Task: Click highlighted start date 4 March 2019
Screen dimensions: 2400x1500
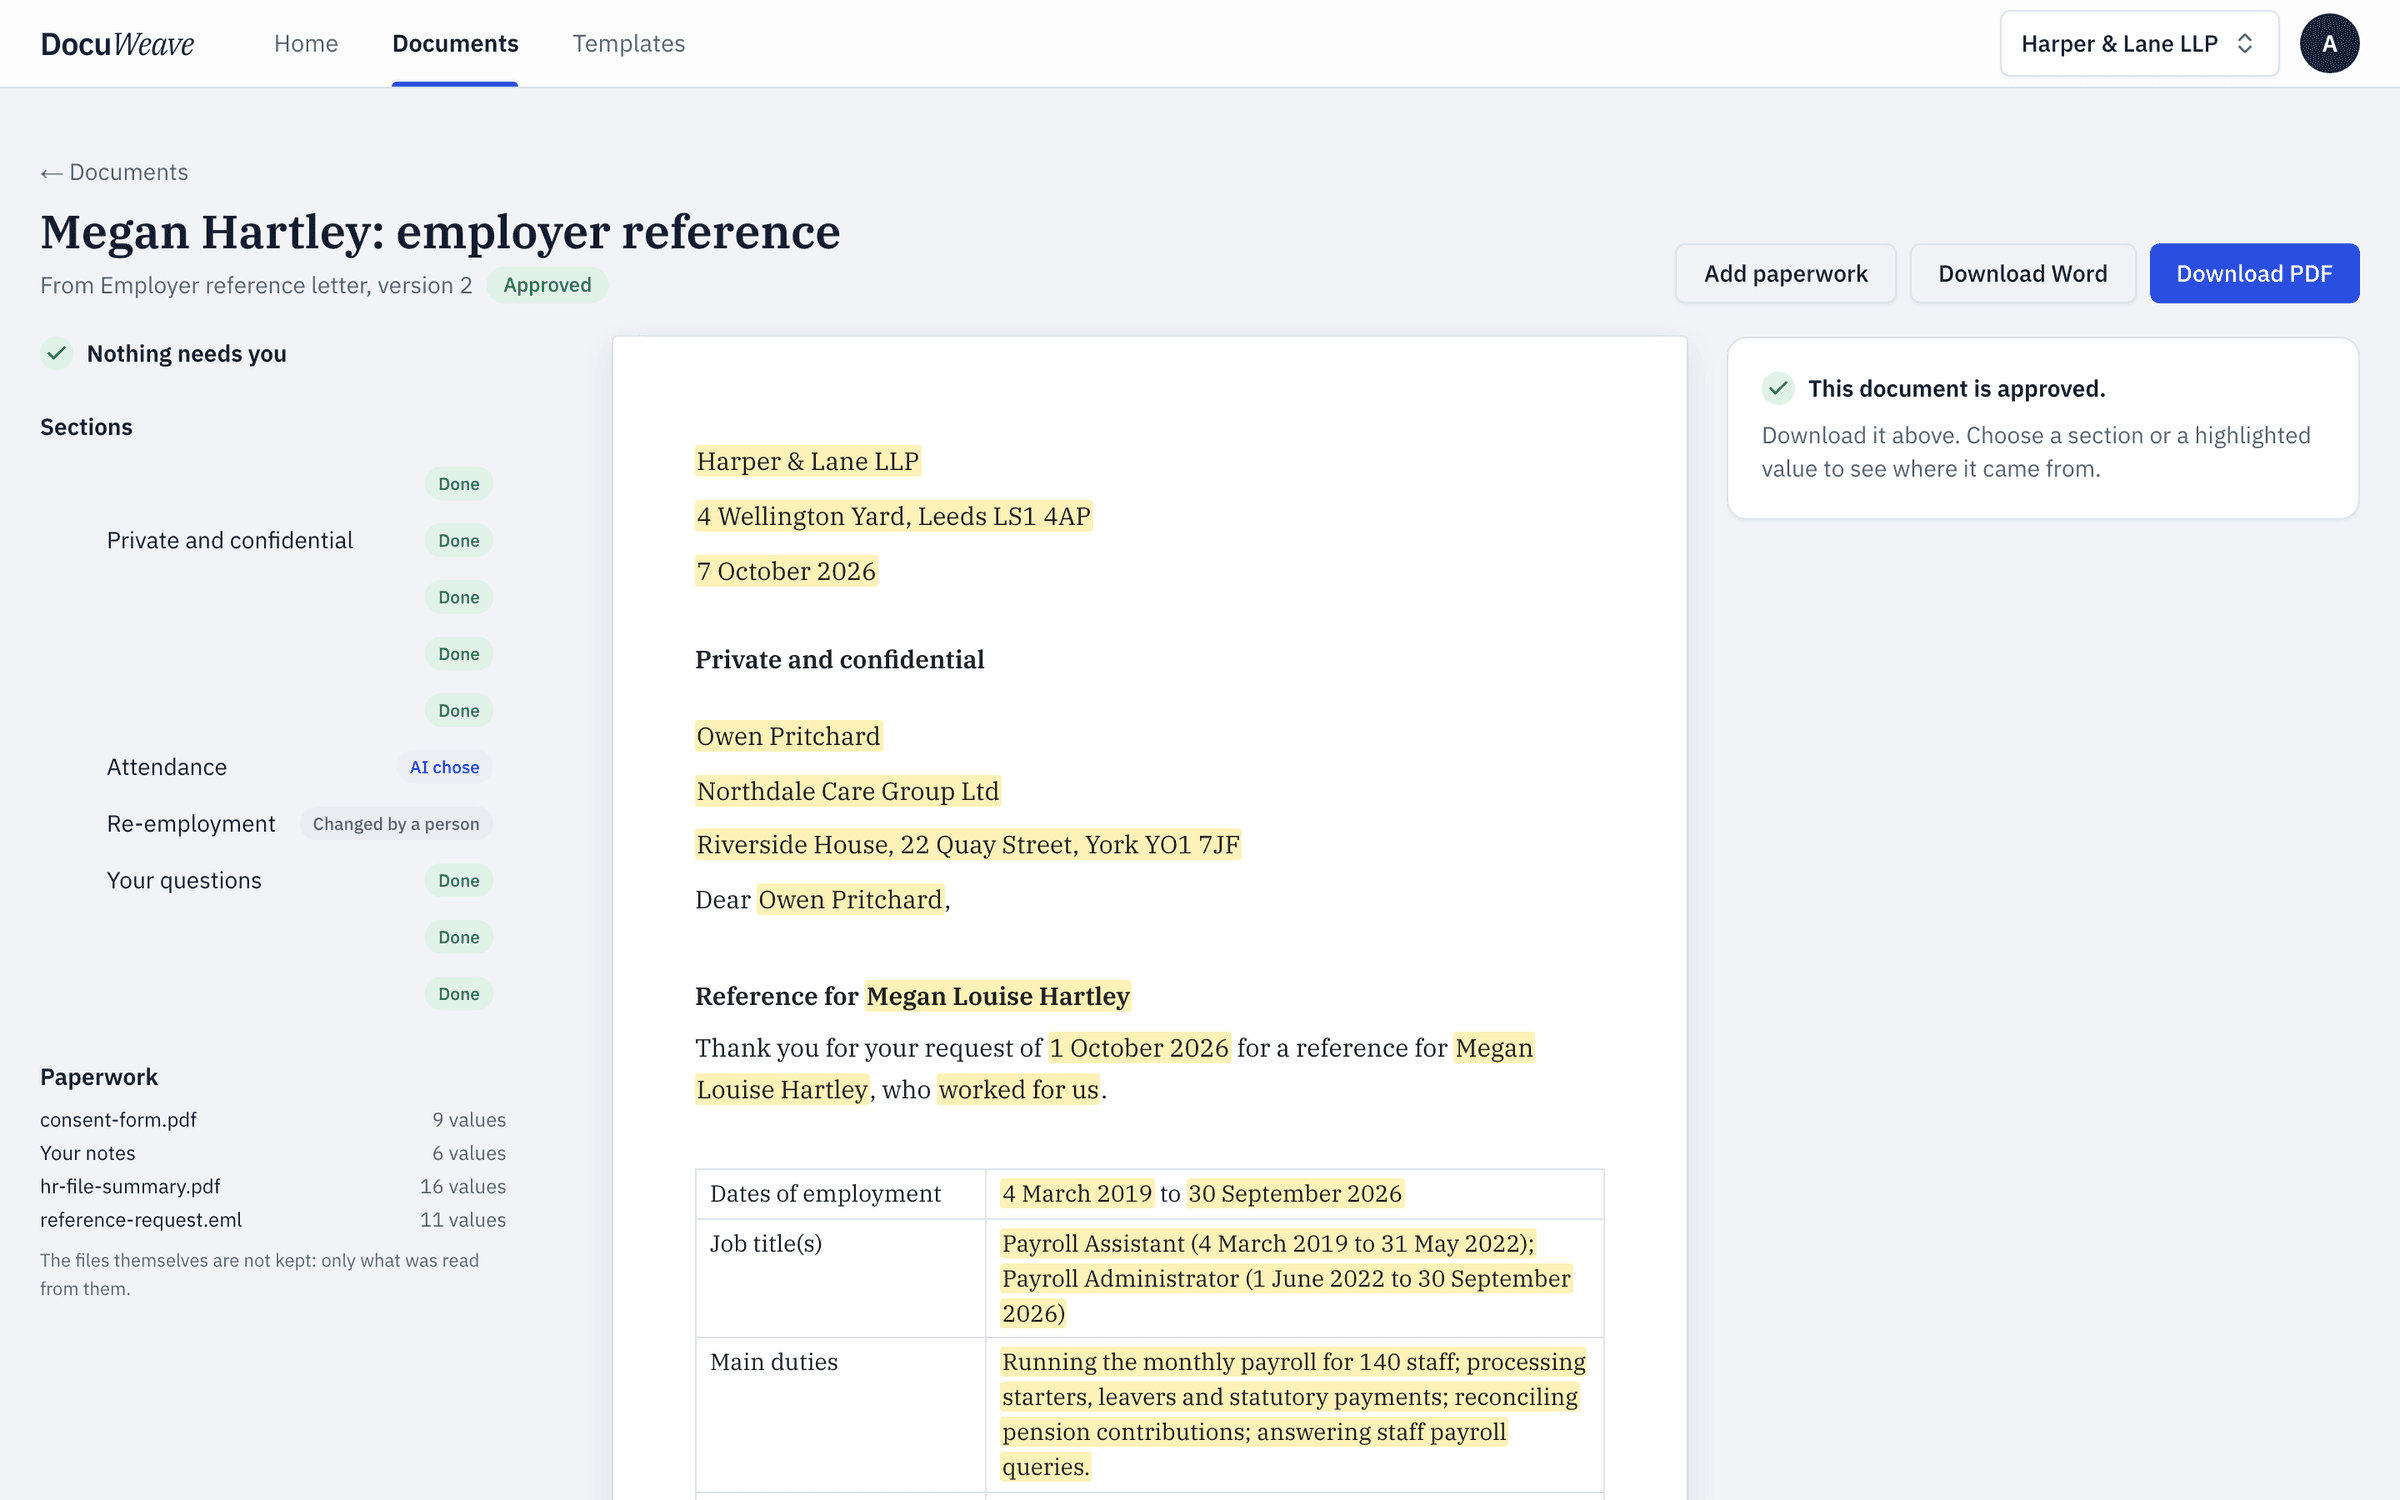Action: click(x=1077, y=1194)
